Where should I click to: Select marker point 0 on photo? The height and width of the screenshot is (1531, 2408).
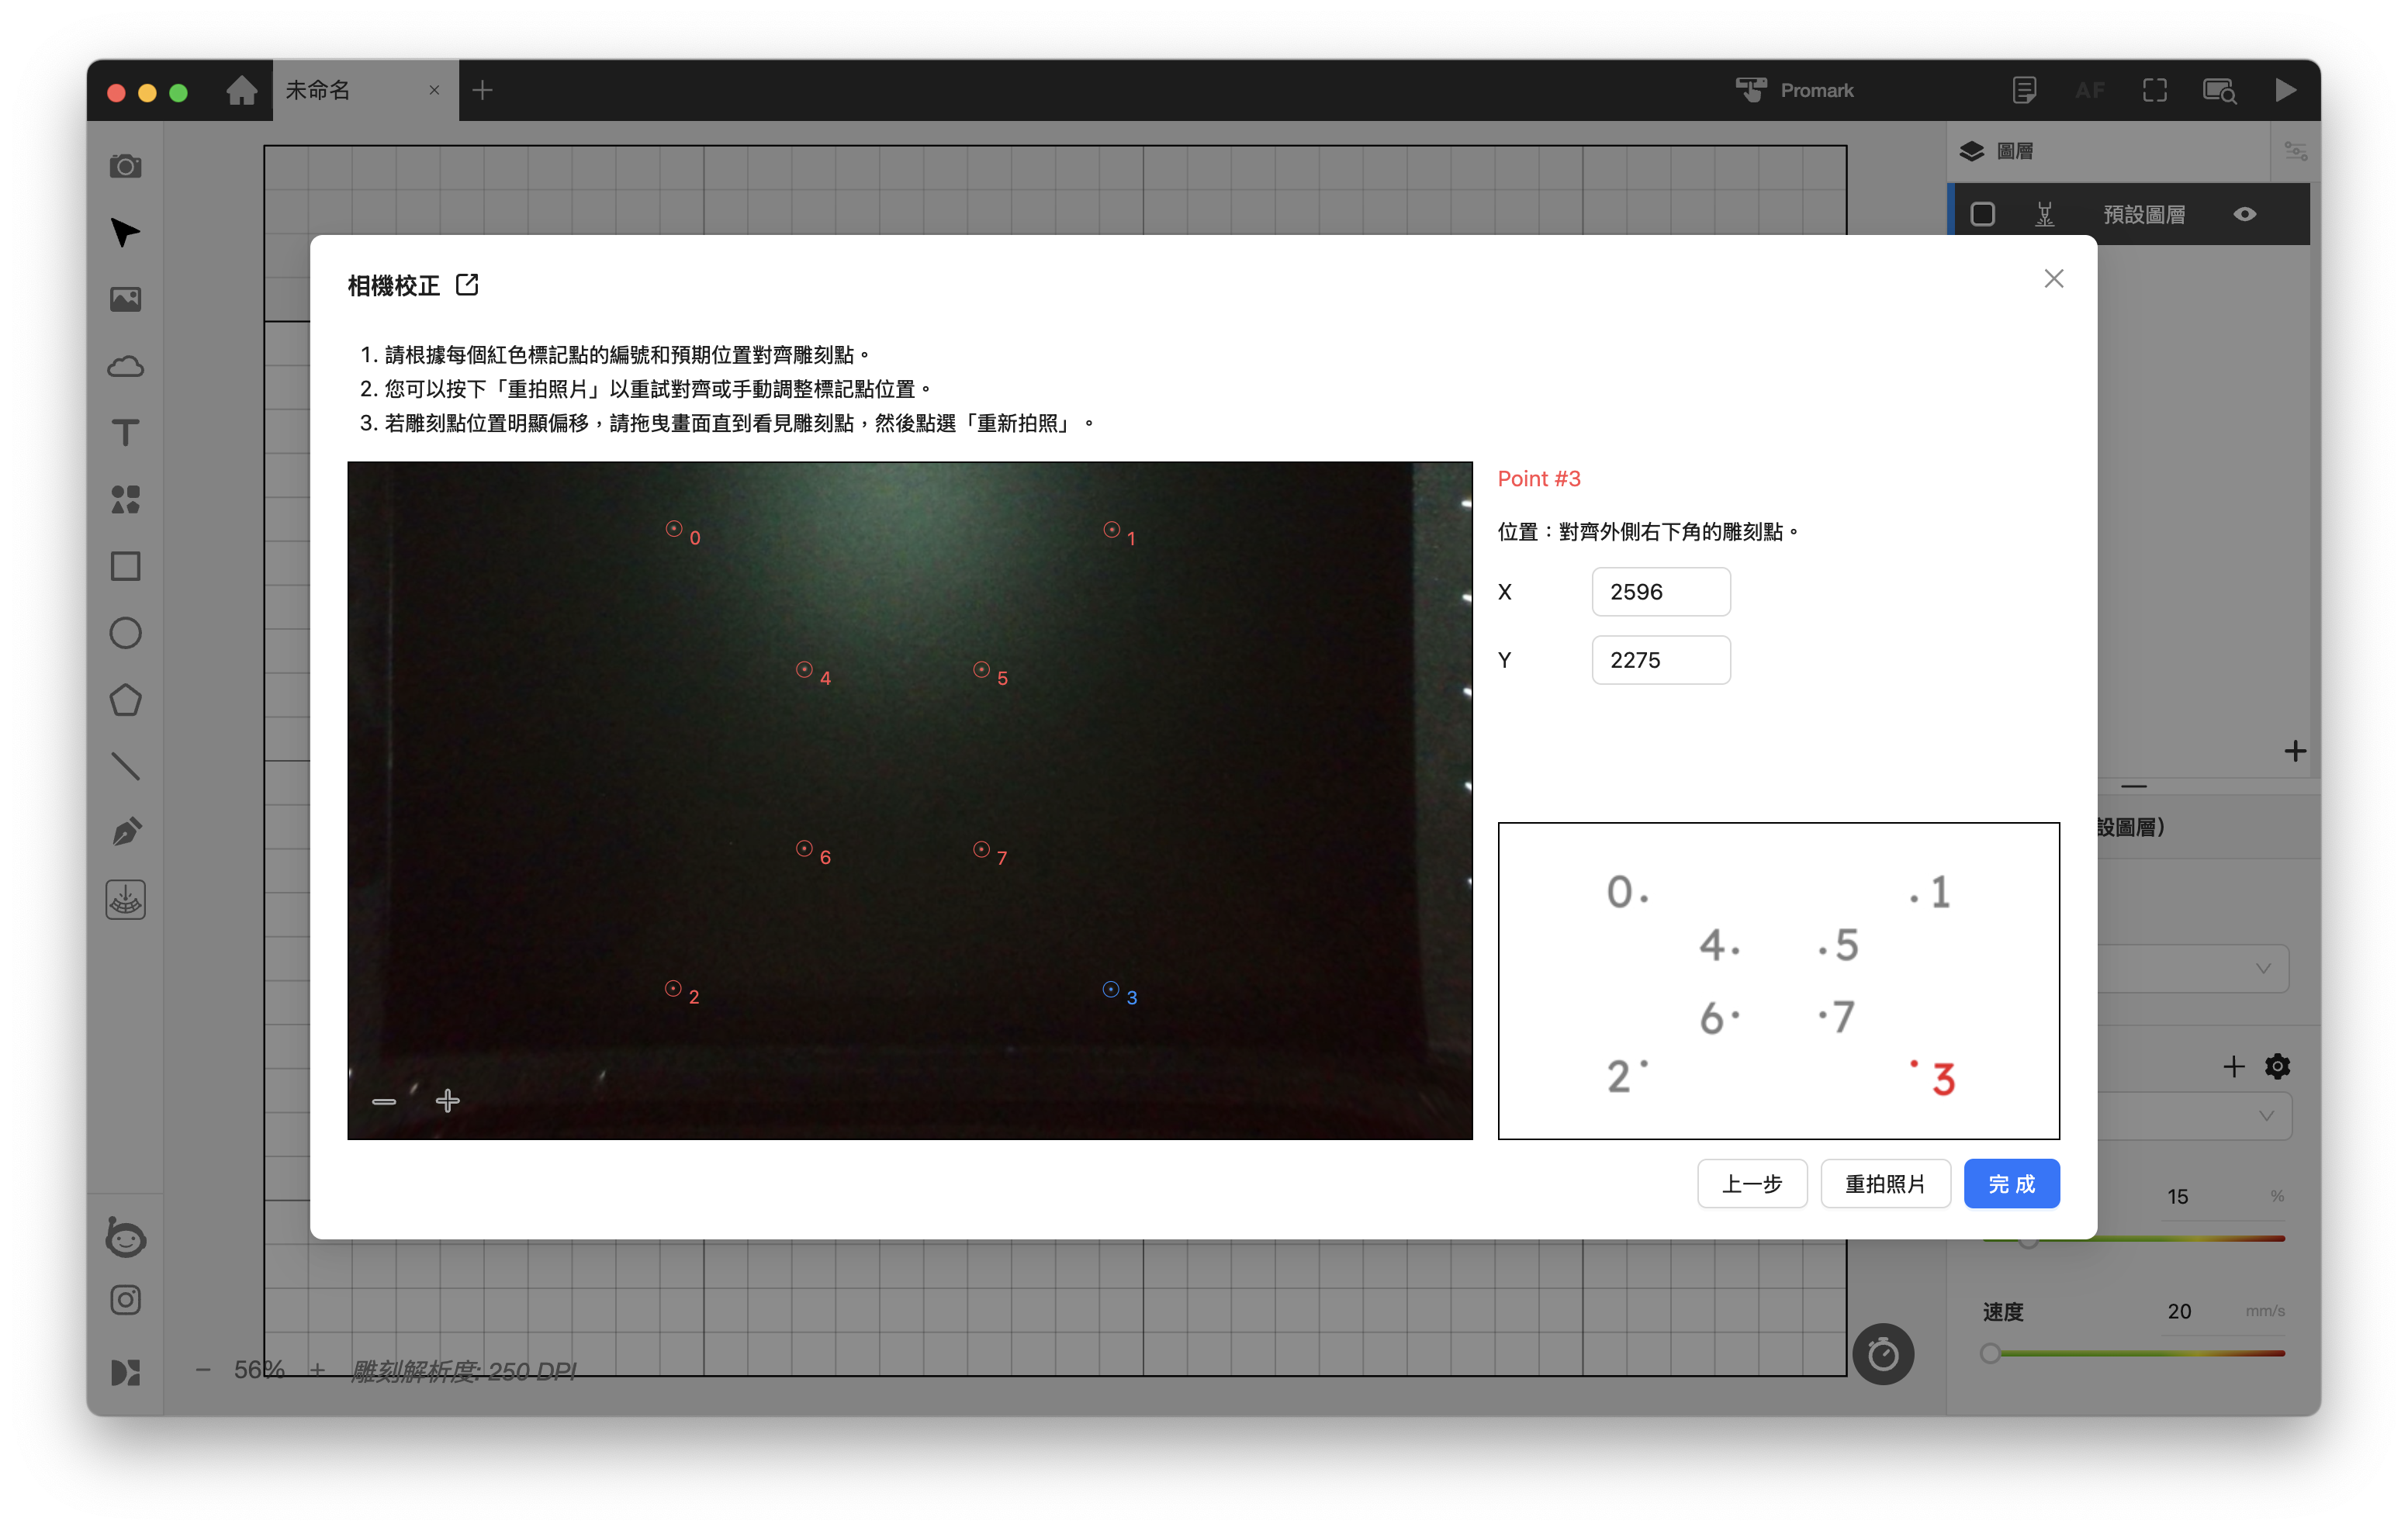(674, 528)
